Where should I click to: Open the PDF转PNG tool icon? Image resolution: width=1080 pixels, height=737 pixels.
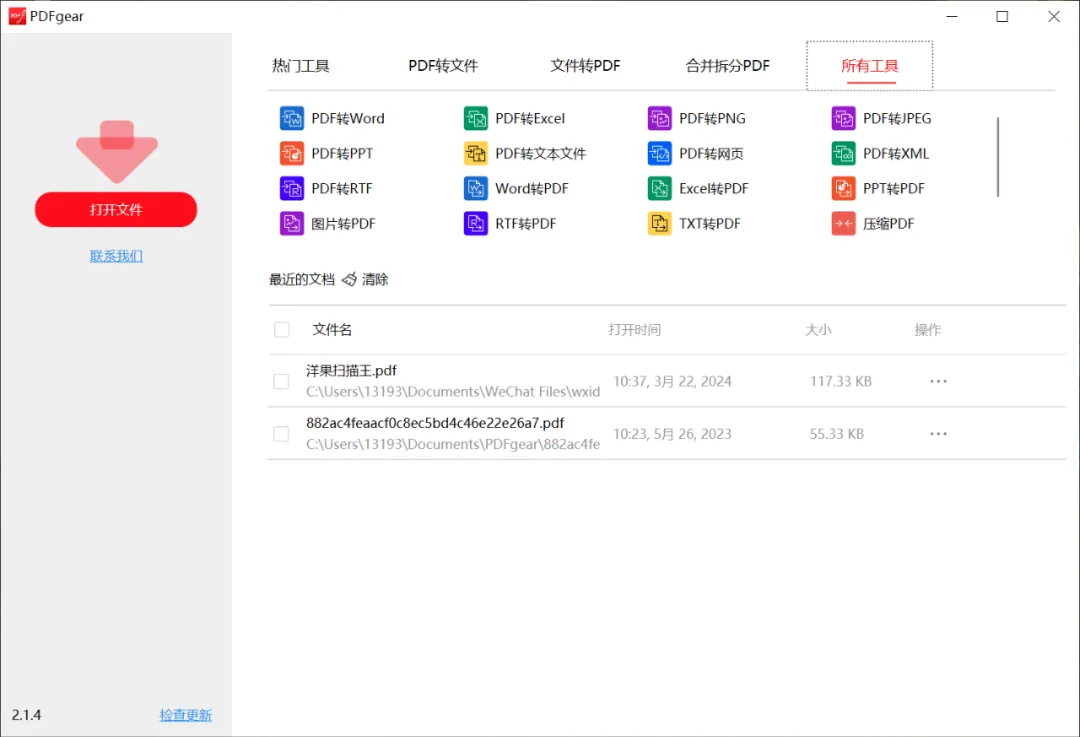coord(659,118)
